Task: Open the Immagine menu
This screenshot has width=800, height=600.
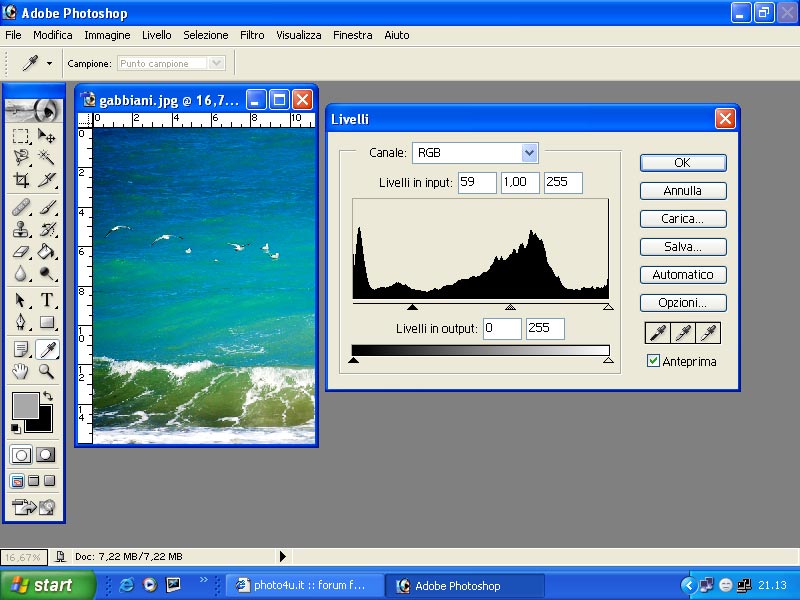Action: [107, 35]
